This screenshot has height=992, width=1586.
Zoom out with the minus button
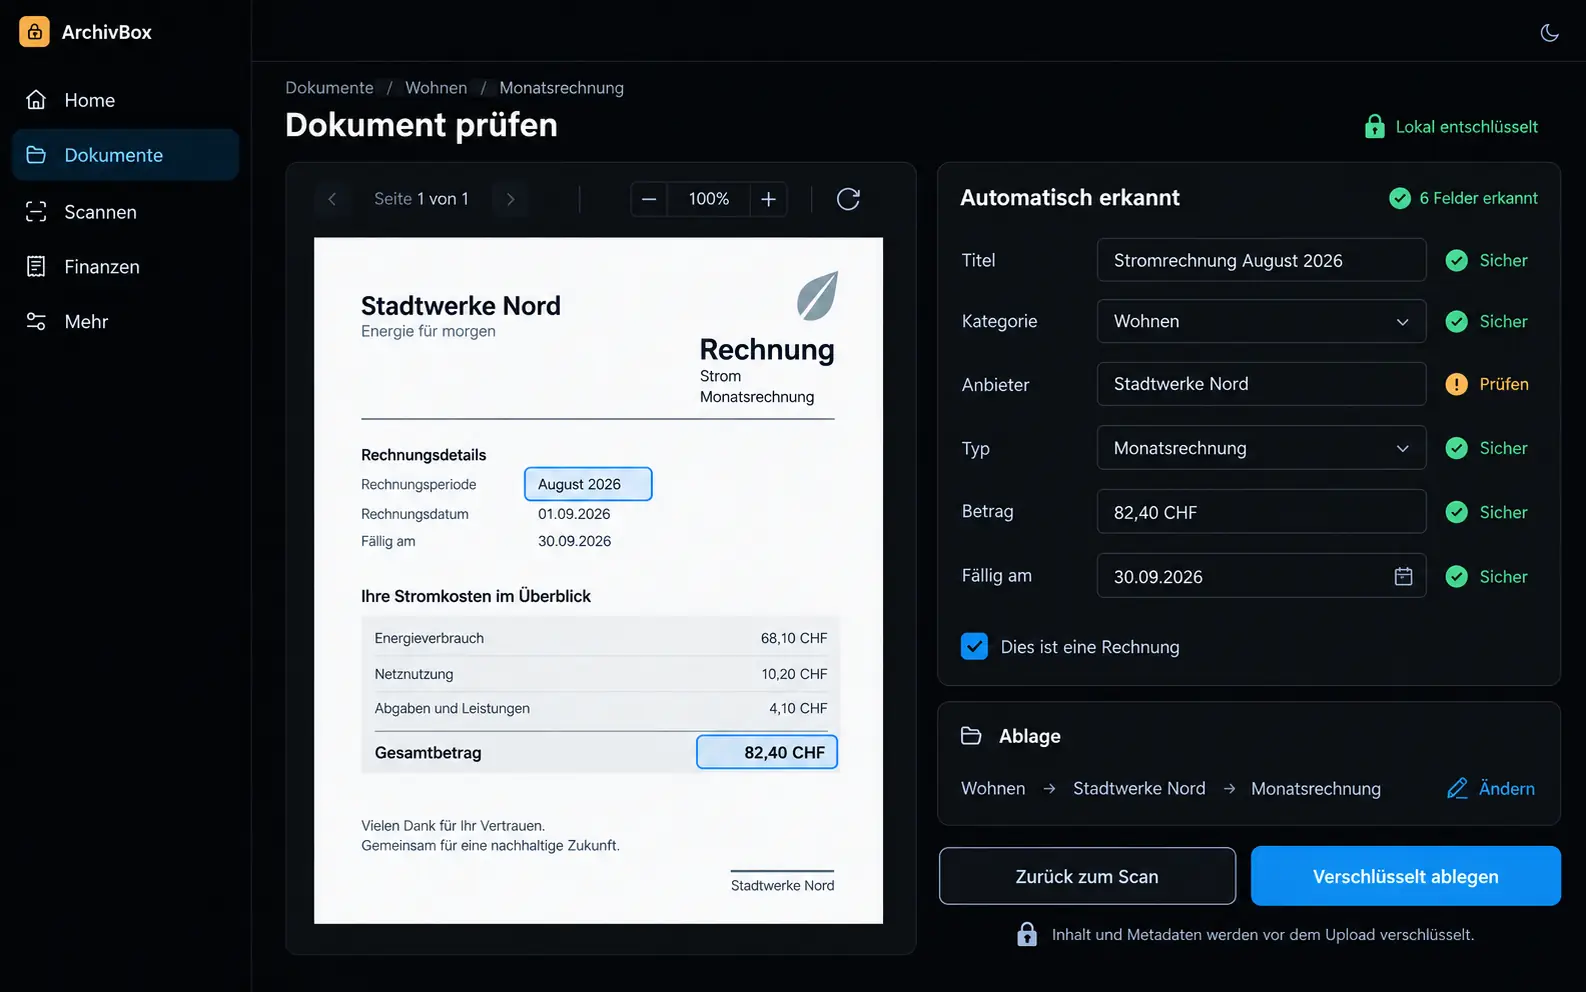pos(649,199)
